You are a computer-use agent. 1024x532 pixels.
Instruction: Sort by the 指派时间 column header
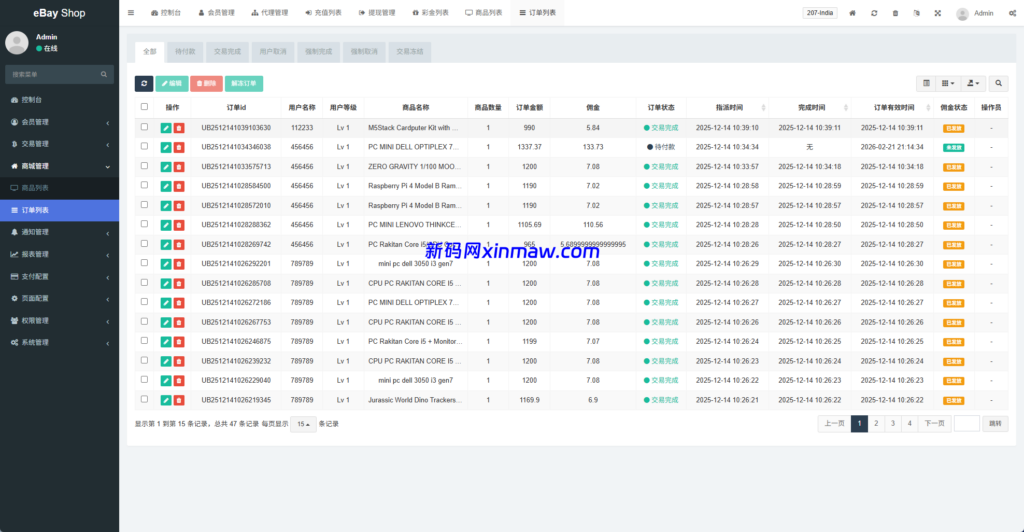pyautogui.click(x=728, y=108)
